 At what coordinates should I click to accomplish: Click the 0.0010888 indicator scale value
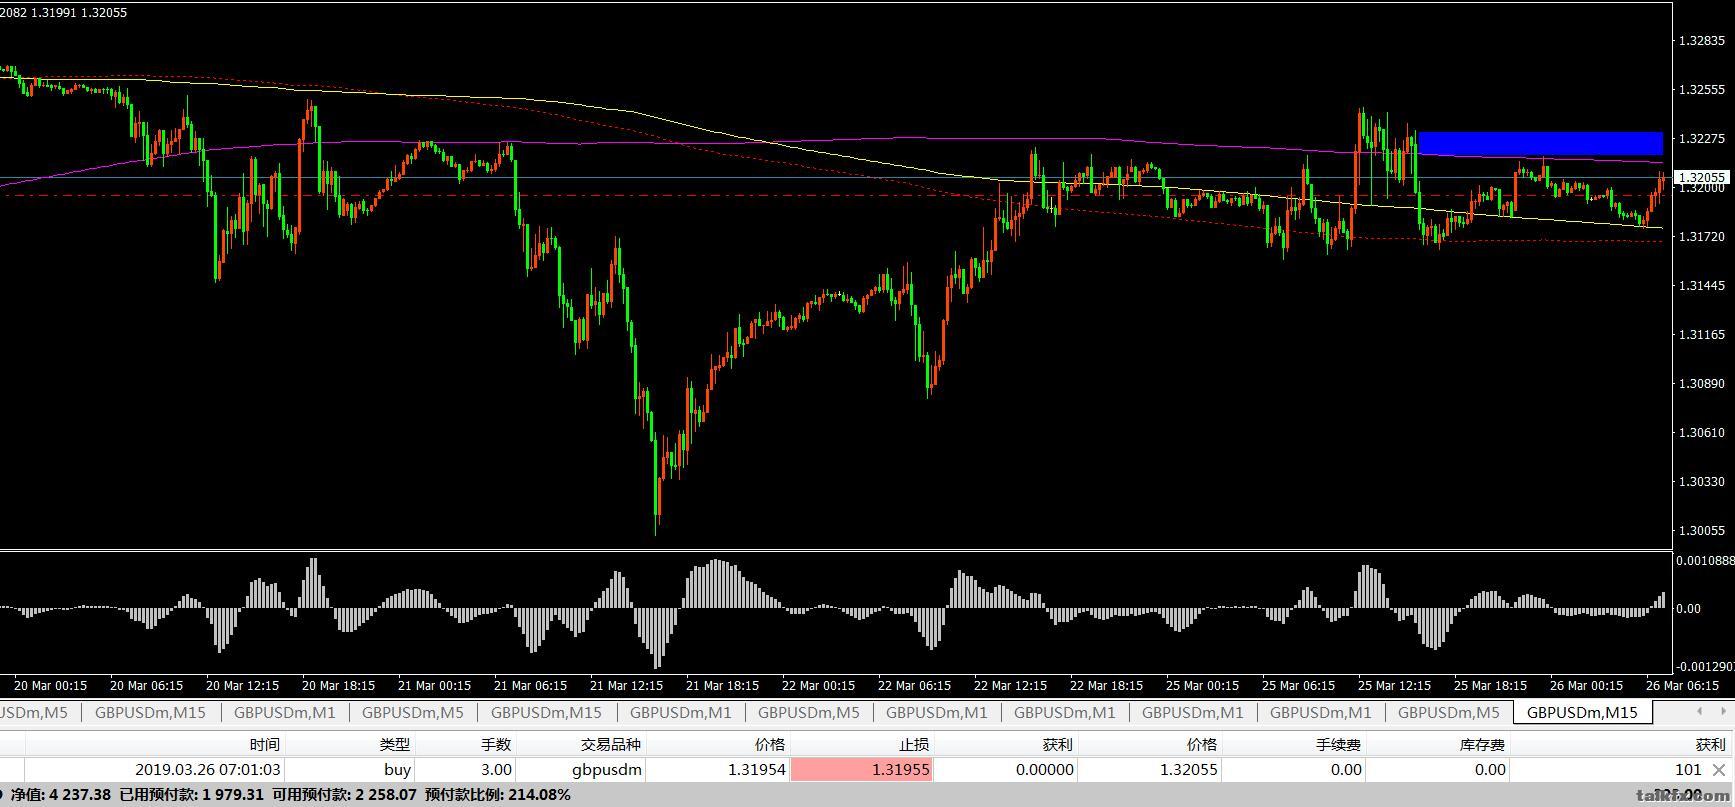click(1705, 561)
